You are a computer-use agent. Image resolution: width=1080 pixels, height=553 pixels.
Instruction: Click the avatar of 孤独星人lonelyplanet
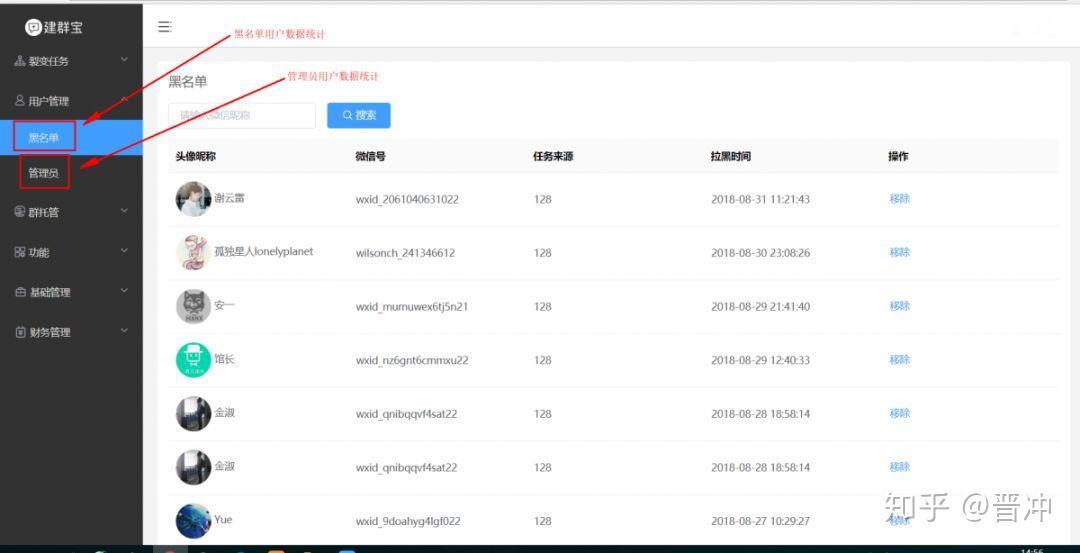194,253
